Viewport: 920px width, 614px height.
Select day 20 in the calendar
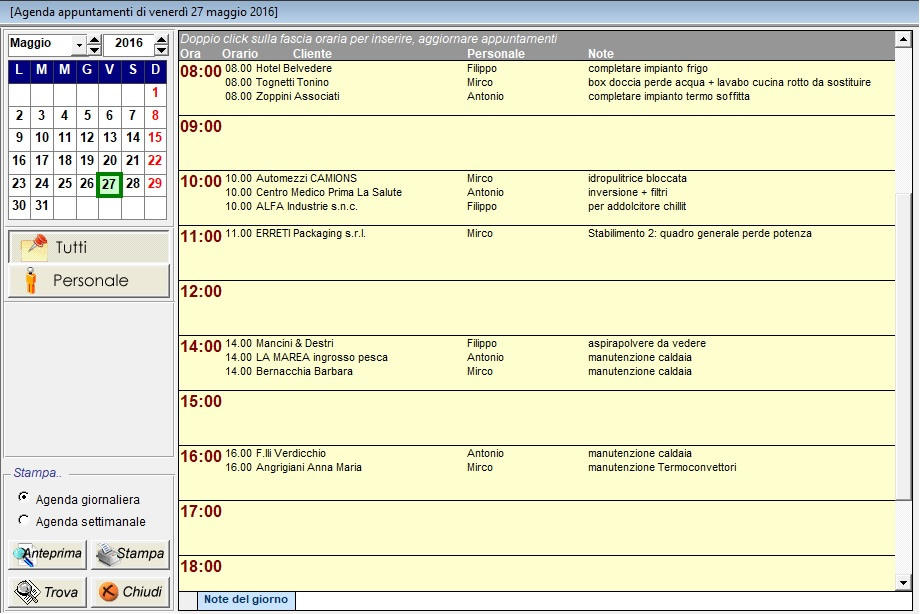coord(110,161)
